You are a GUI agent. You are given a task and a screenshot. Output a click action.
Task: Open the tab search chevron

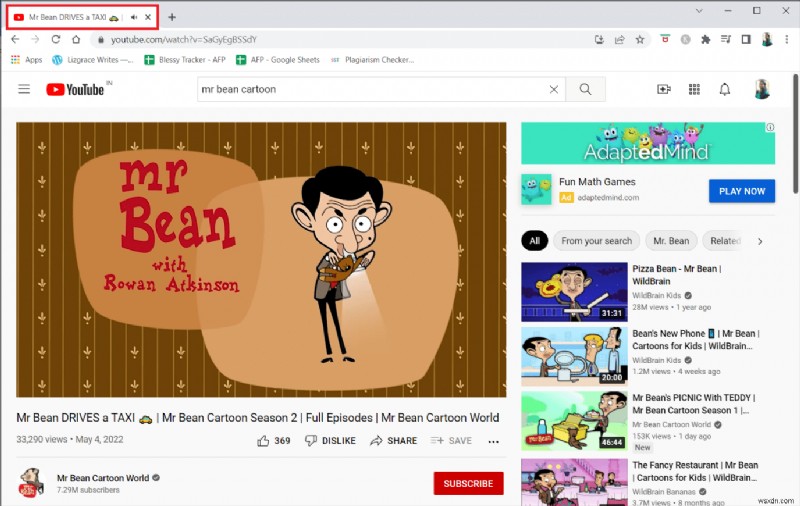tap(699, 11)
